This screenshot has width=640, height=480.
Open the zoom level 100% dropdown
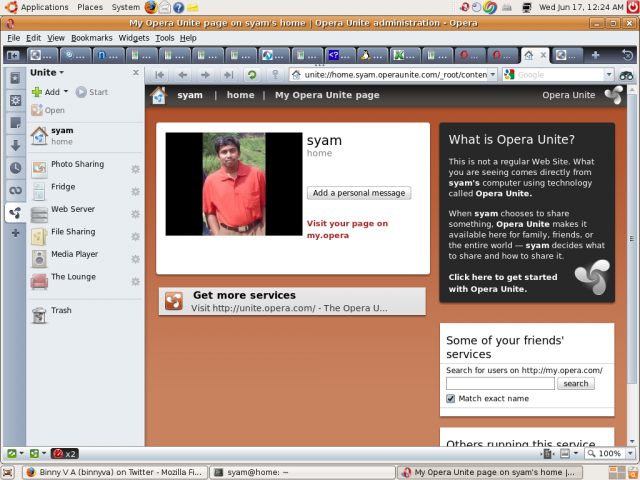(630, 453)
